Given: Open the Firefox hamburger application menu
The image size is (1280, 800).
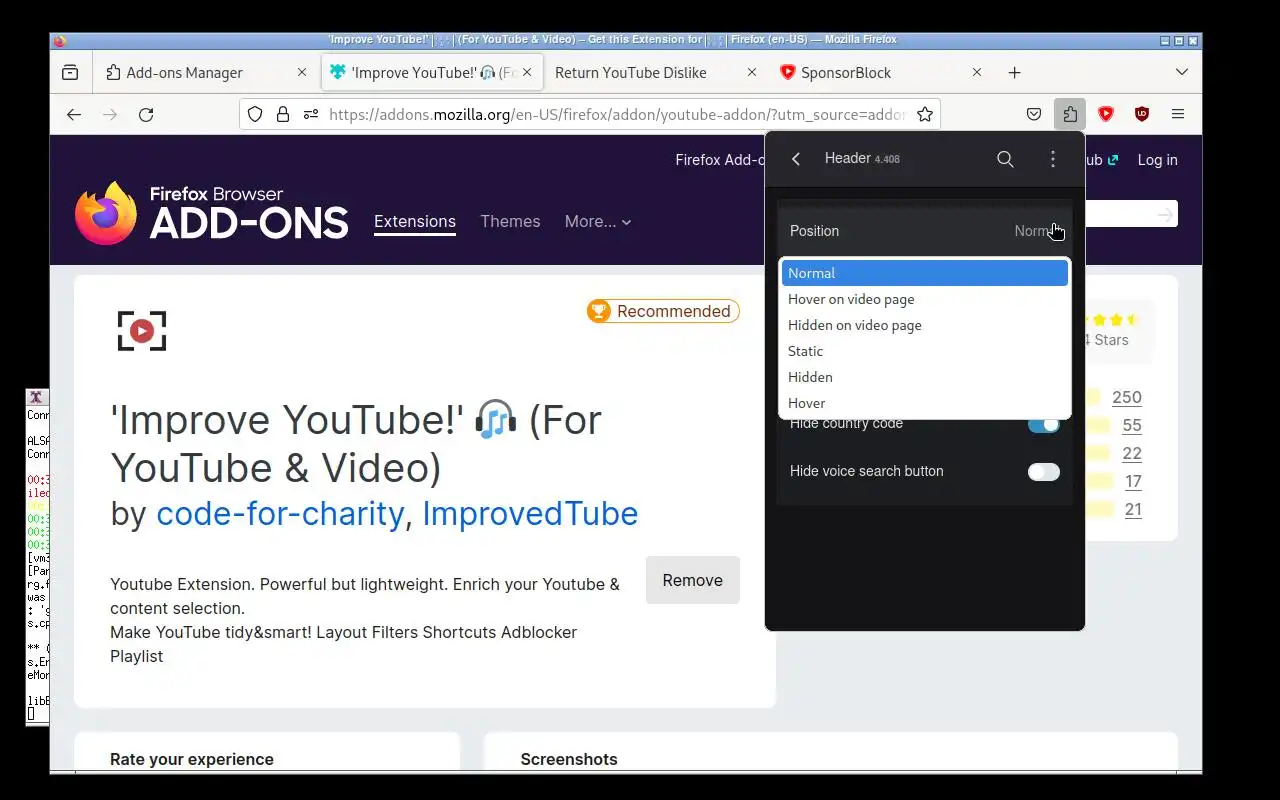Looking at the screenshot, I should coord(1178,114).
